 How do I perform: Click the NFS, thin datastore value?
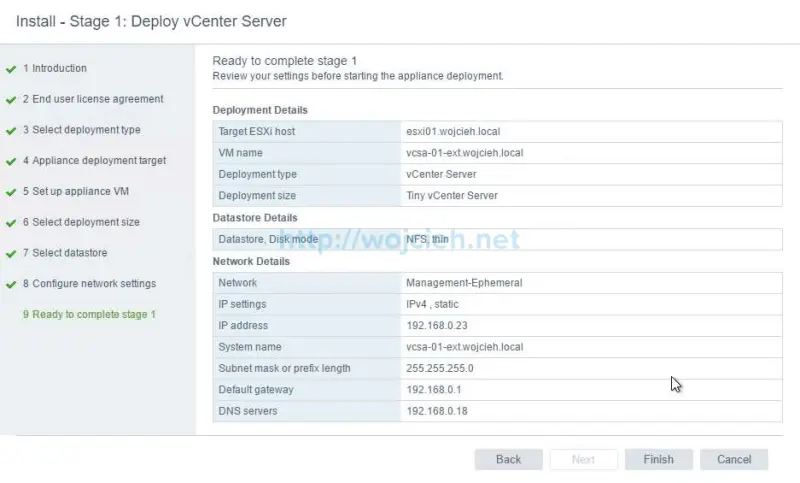[x=427, y=239]
